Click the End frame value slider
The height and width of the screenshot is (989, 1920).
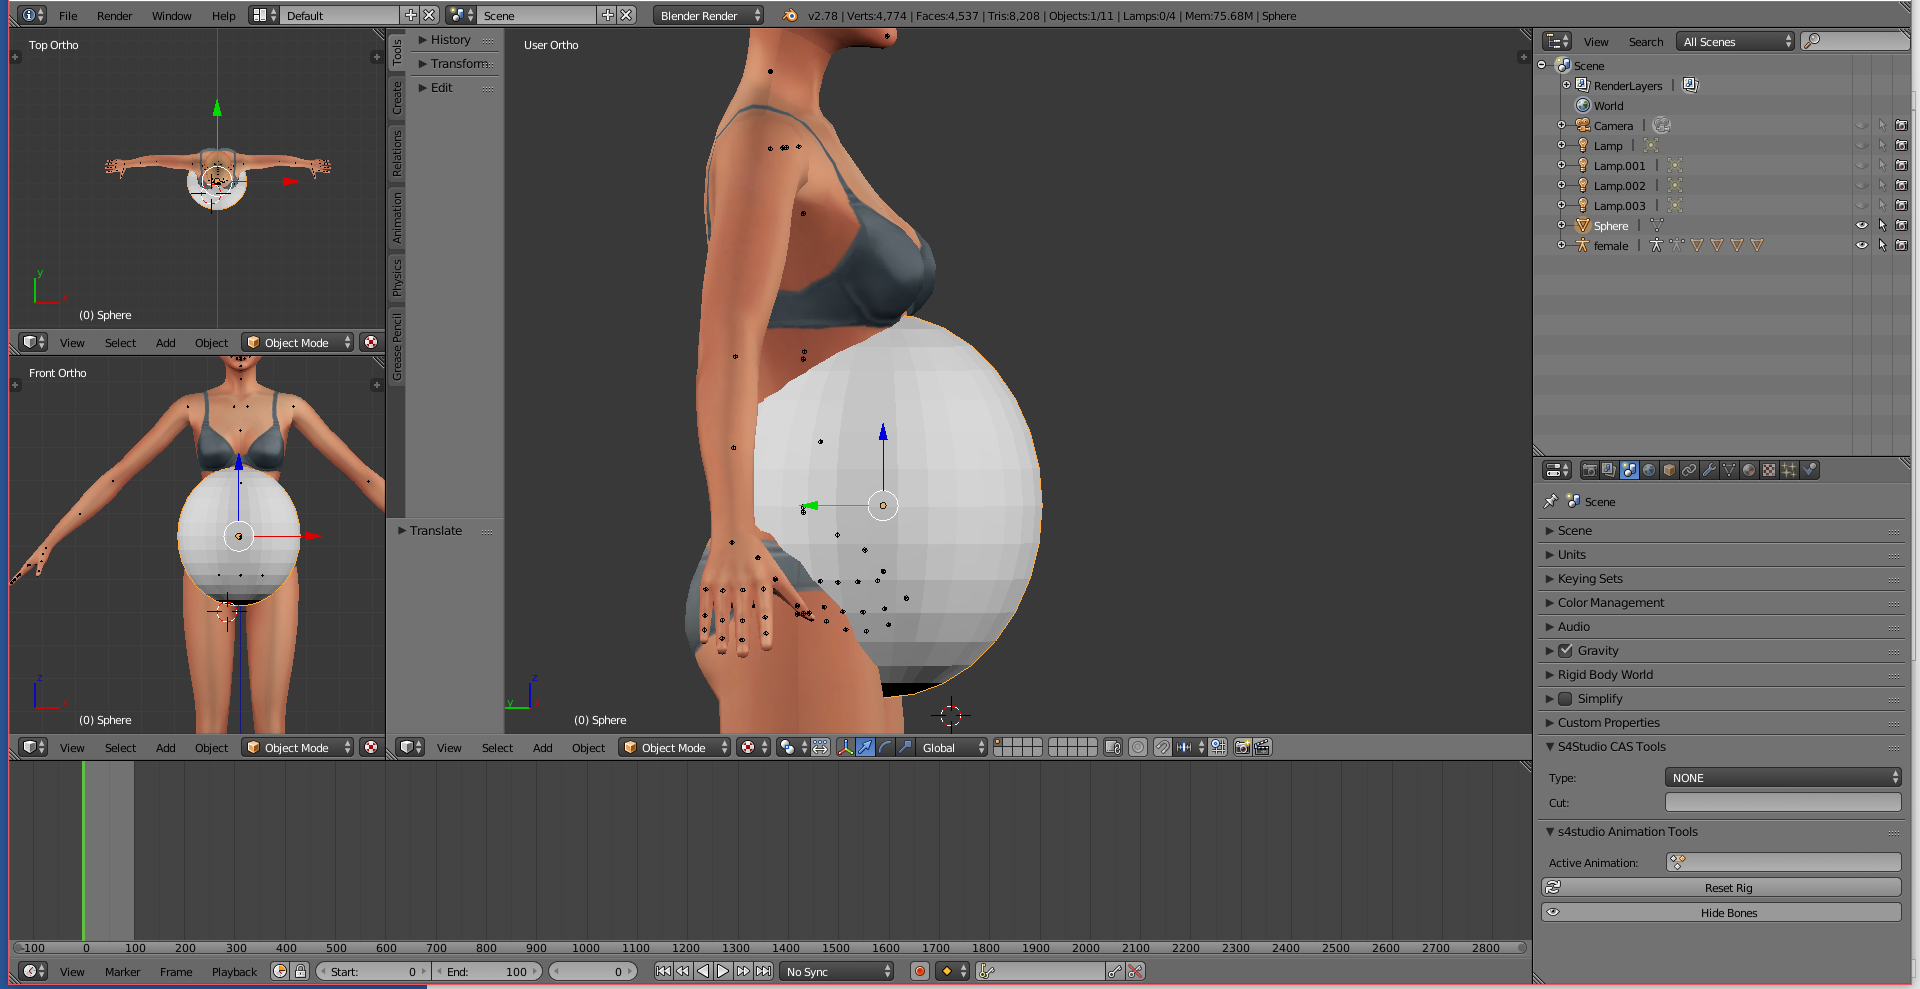pos(488,971)
